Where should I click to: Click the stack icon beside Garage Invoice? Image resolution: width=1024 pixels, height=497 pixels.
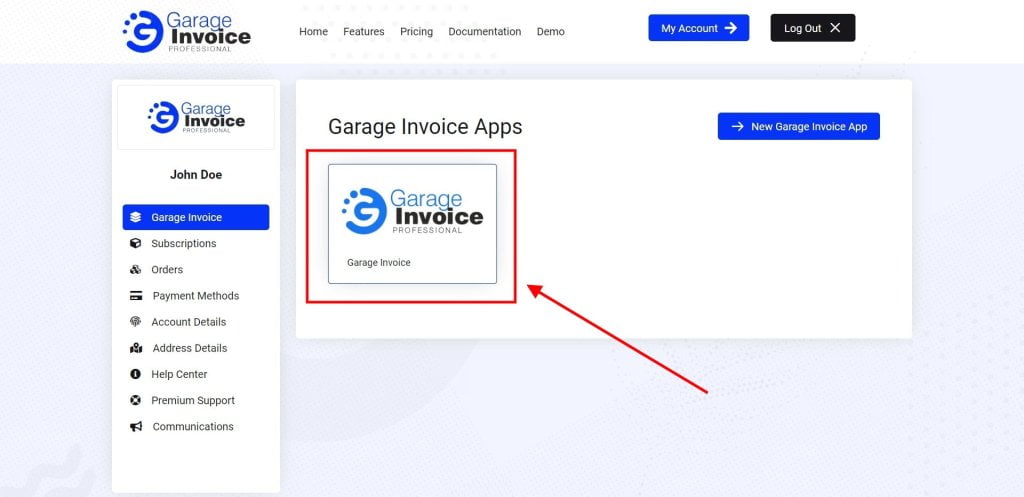pyautogui.click(x=135, y=217)
